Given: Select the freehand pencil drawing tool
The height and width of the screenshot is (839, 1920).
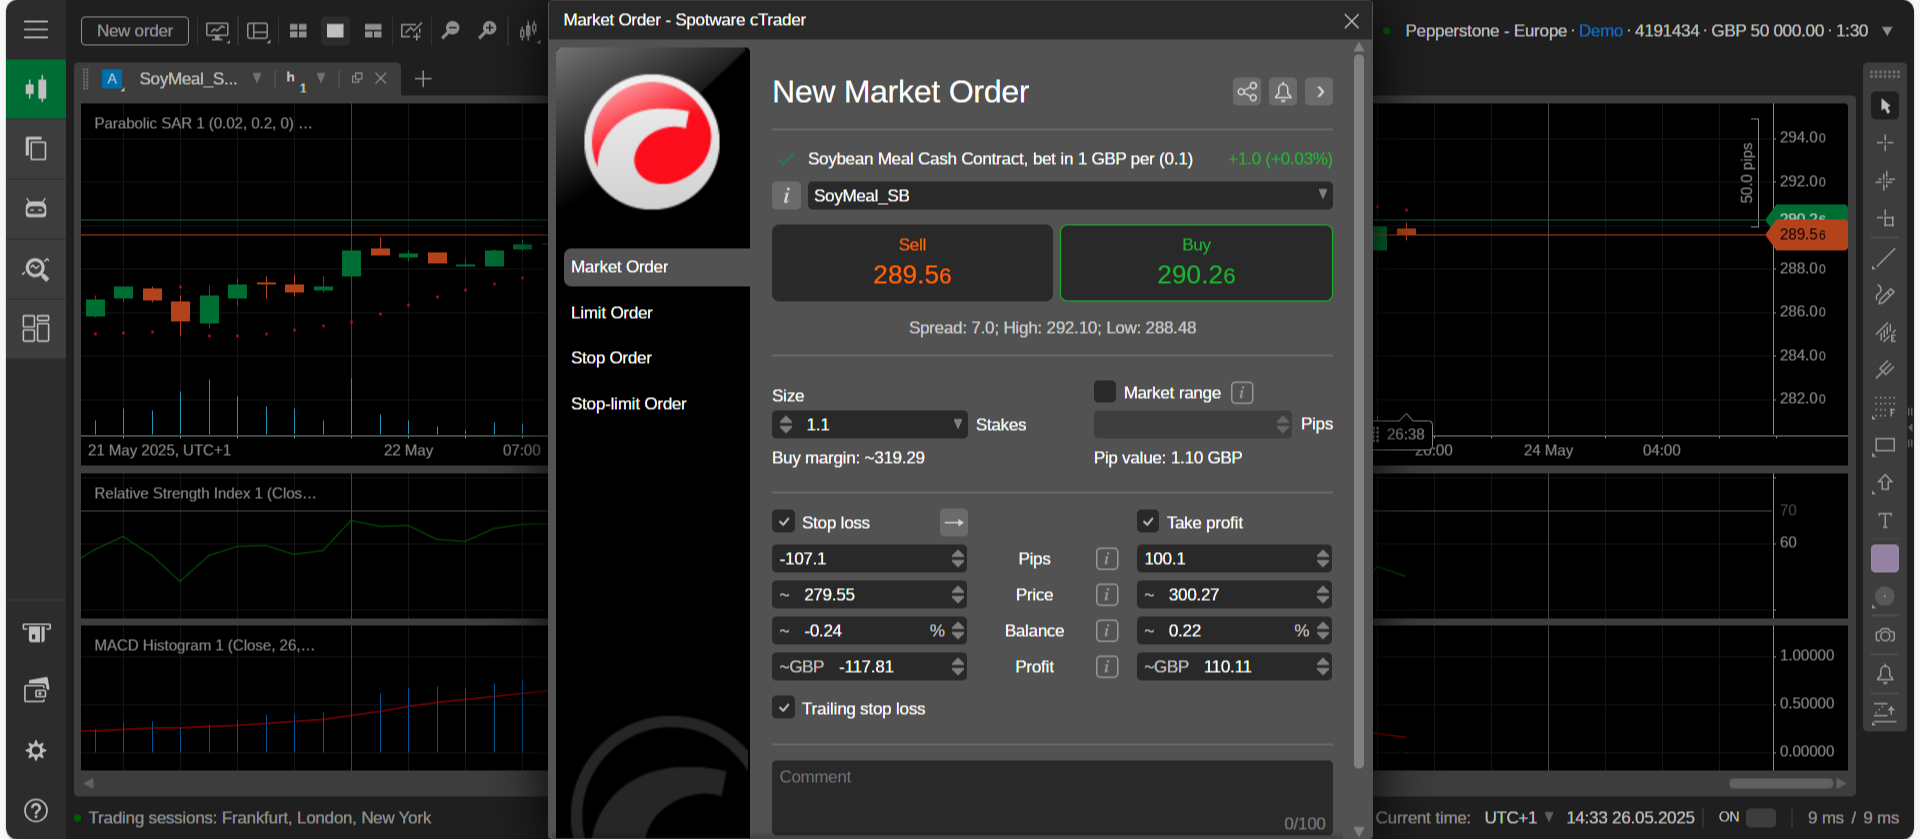Looking at the screenshot, I should [1885, 294].
